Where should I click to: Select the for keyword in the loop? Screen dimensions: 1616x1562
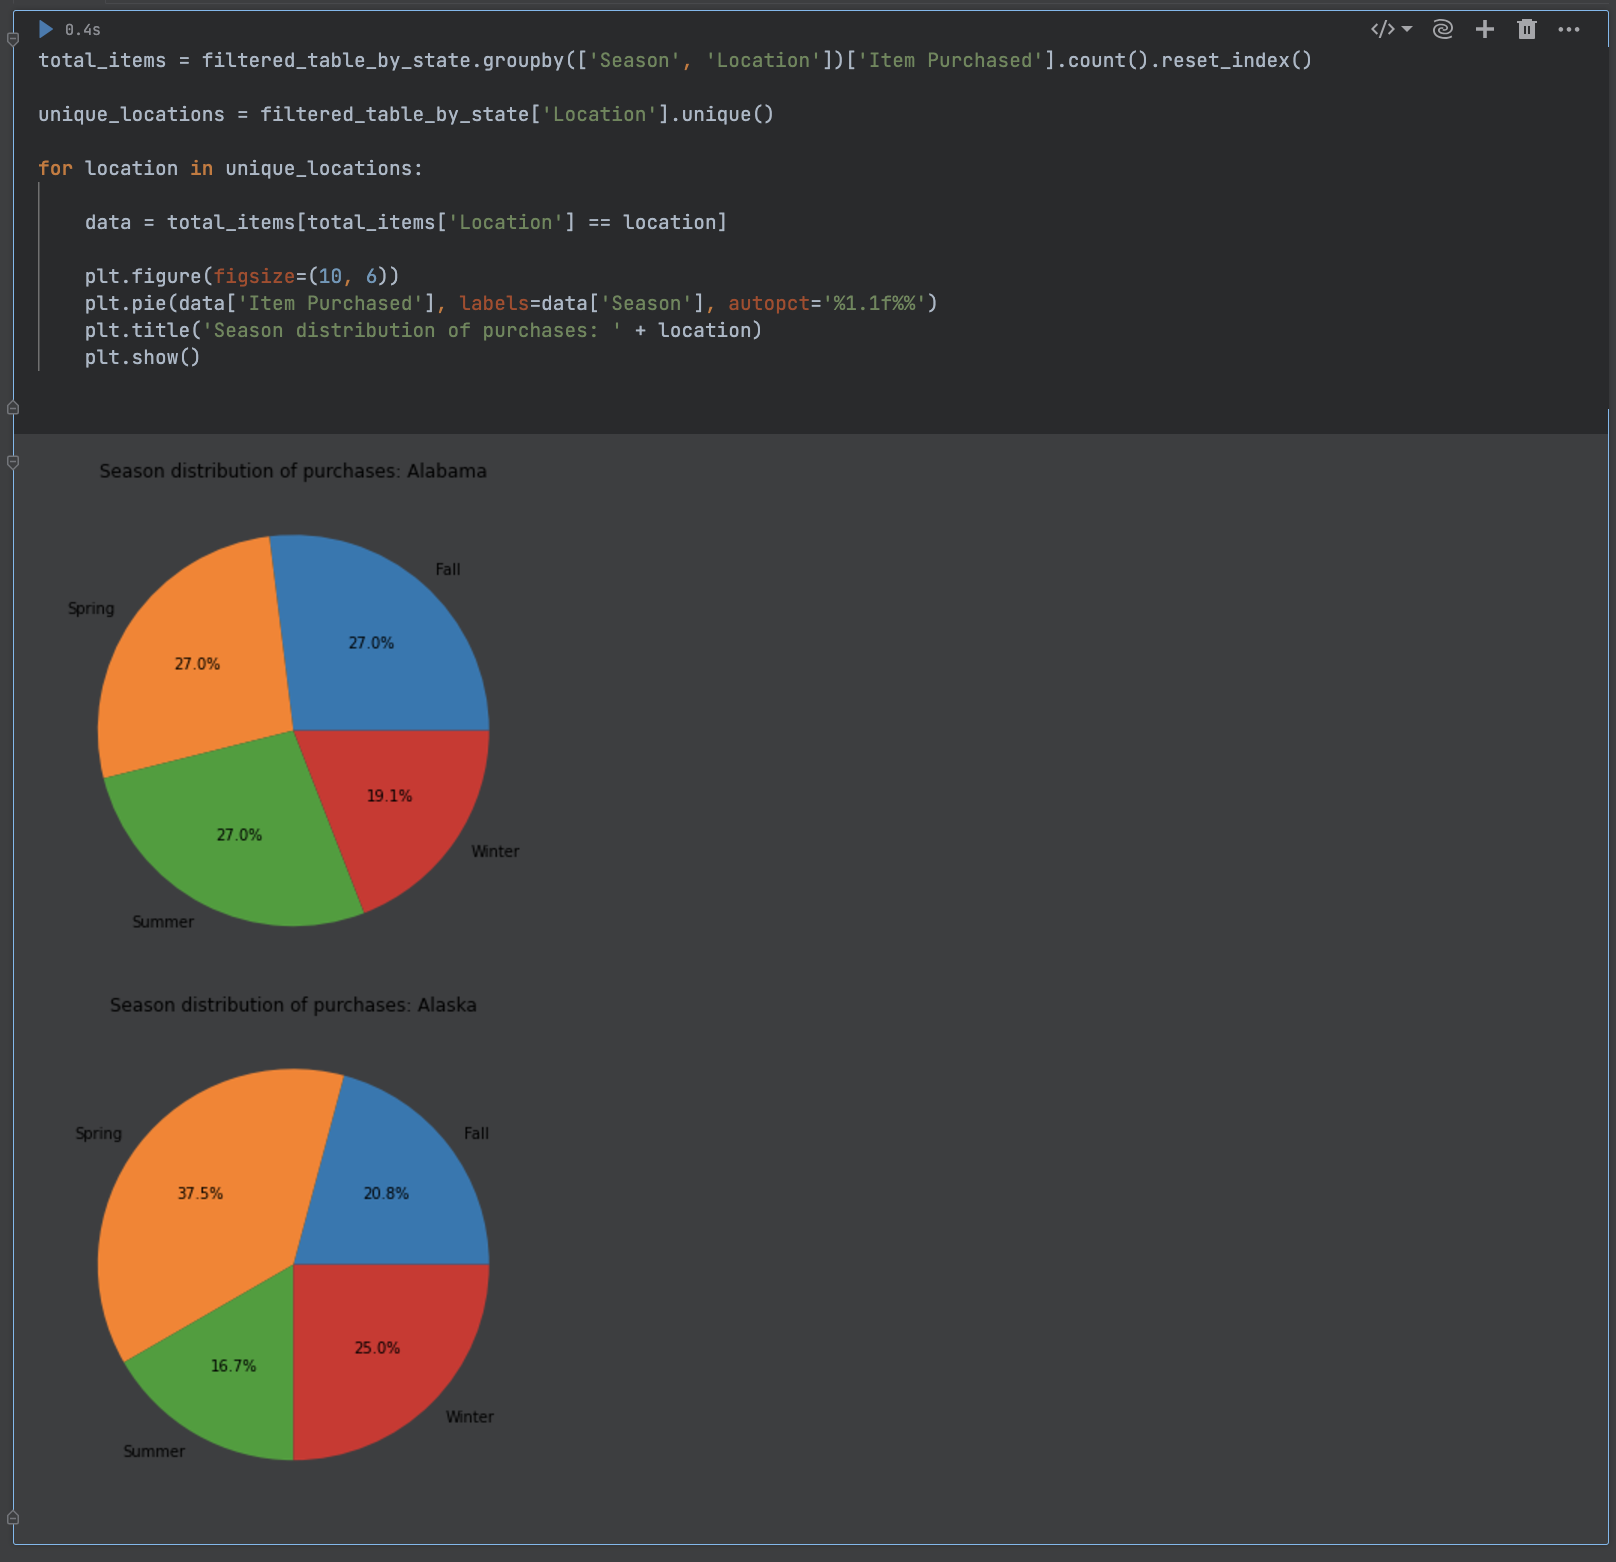pos(54,168)
